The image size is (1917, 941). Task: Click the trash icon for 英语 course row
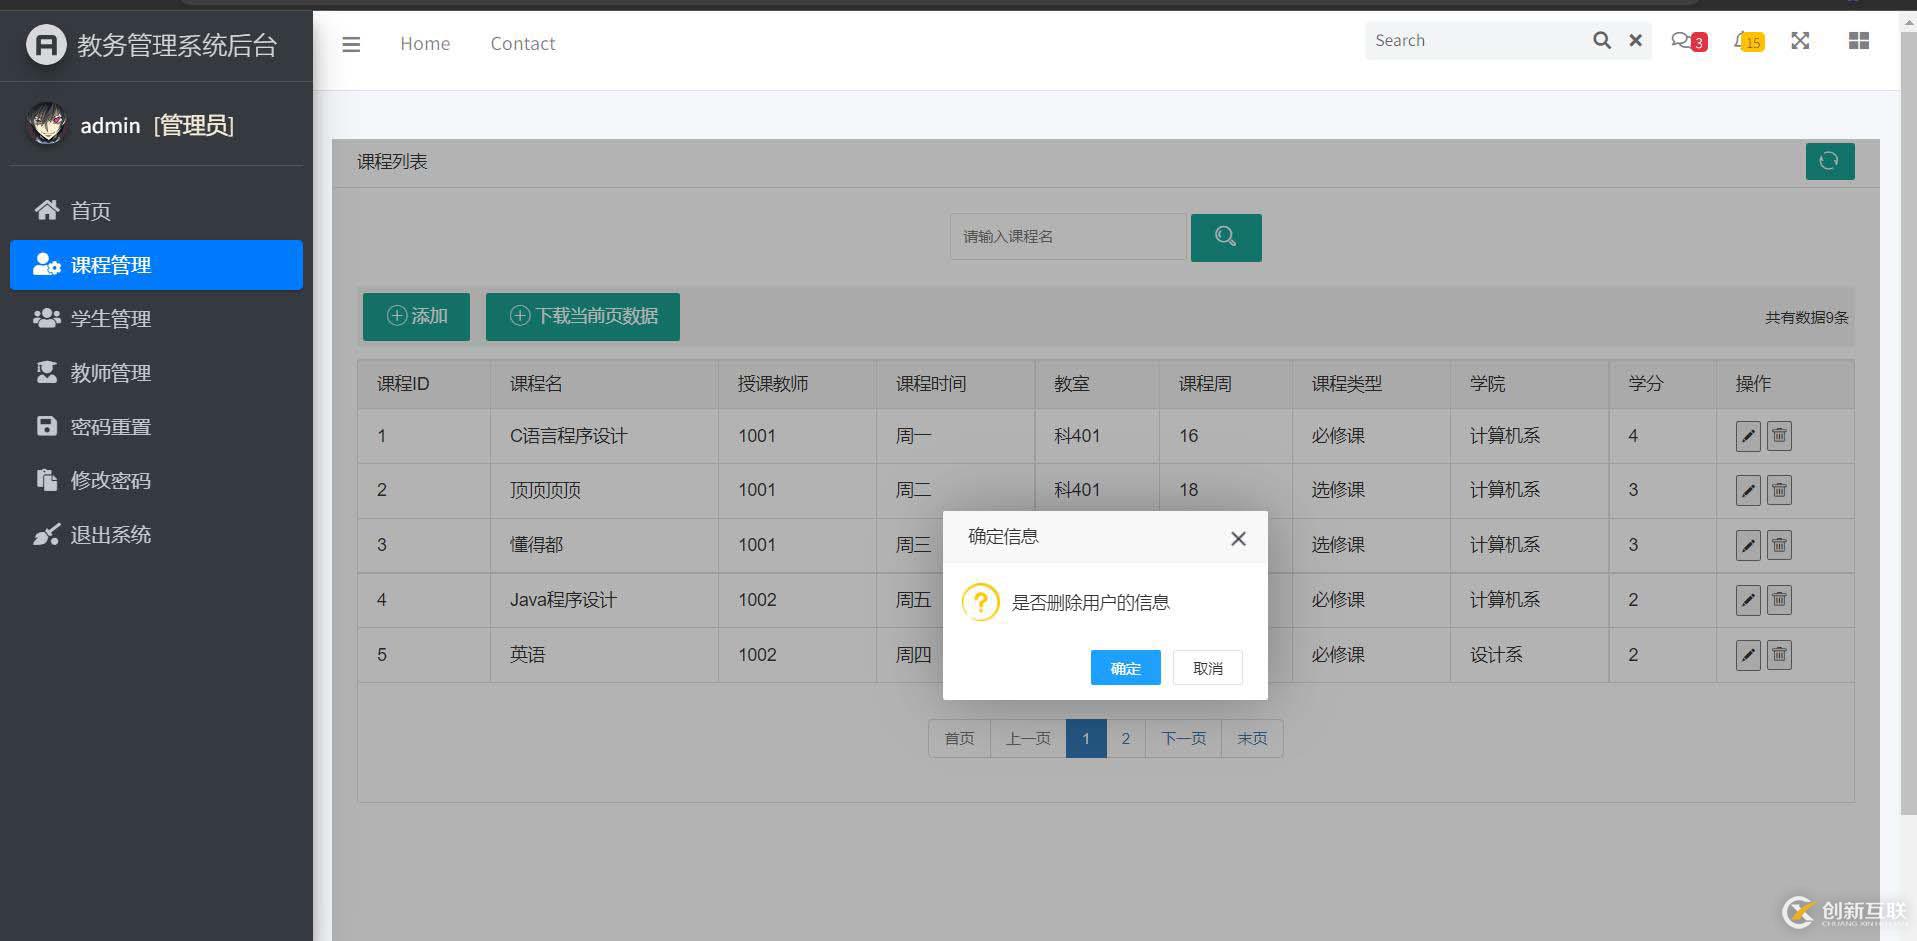coord(1779,655)
